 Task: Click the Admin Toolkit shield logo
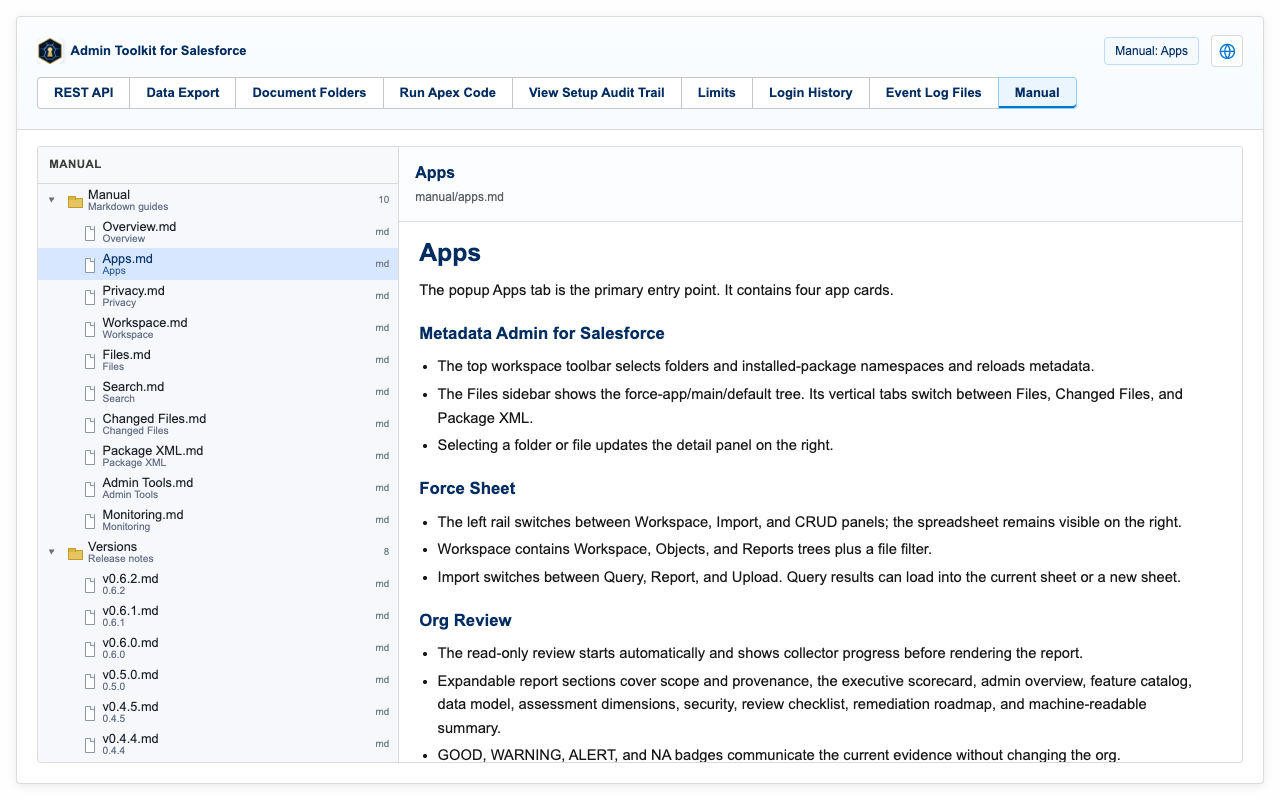pyautogui.click(x=50, y=51)
